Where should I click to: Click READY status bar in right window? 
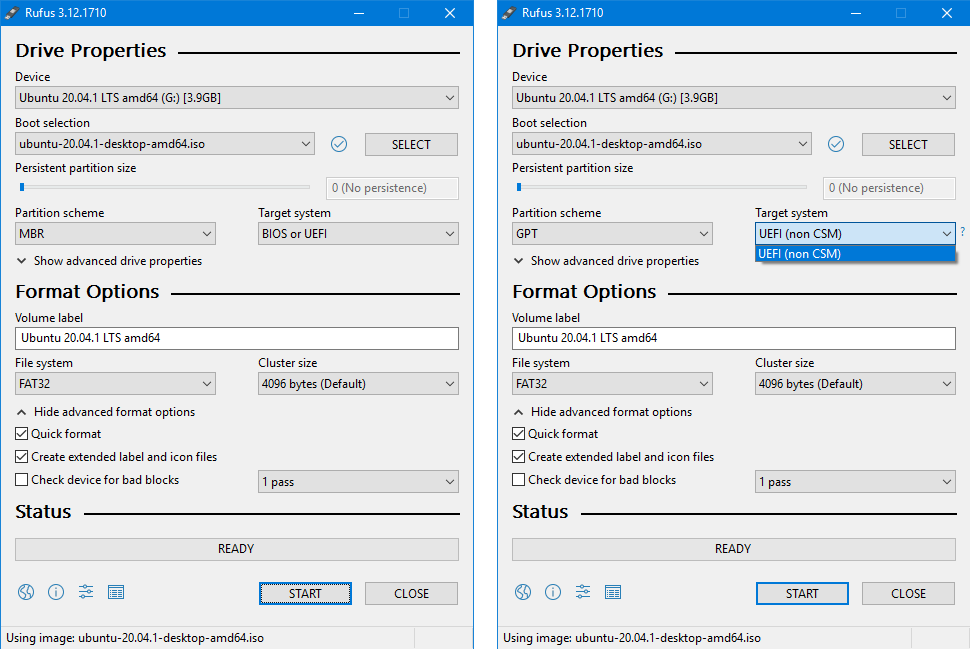[x=734, y=549]
